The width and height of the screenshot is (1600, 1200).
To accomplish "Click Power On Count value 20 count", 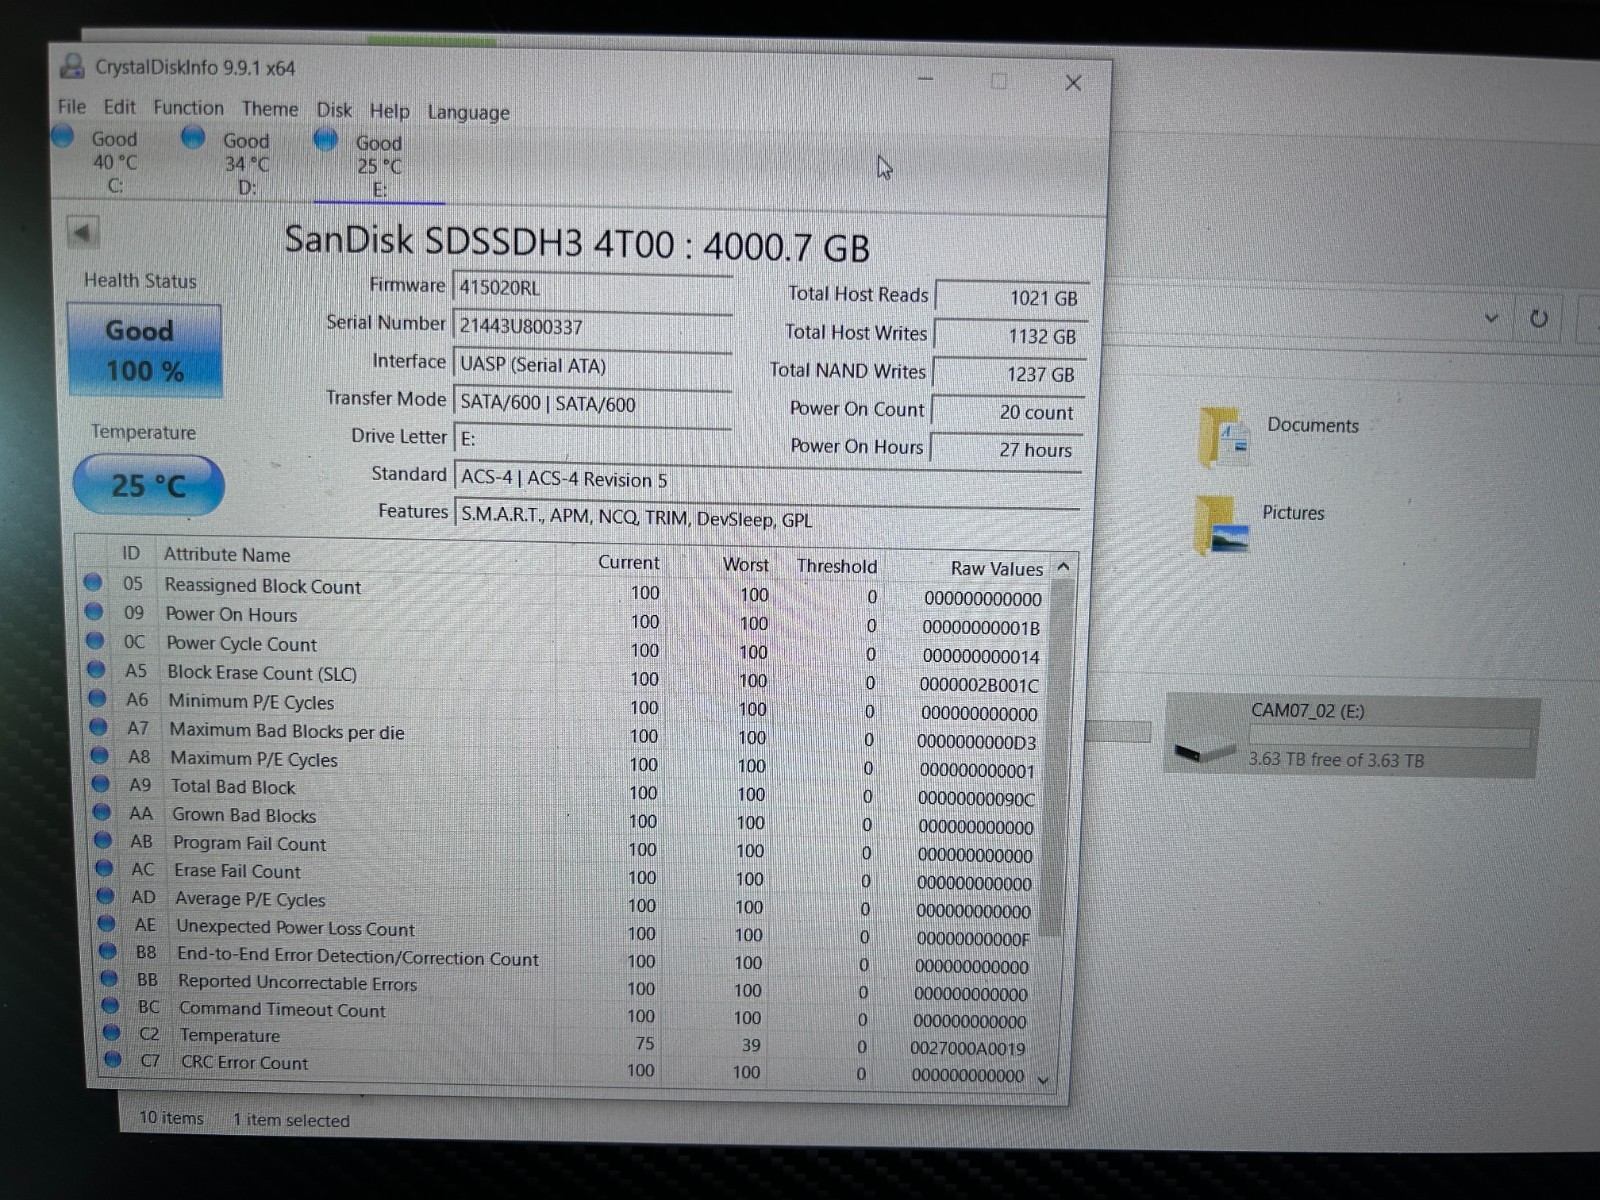I will click(x=1007, y=412).
